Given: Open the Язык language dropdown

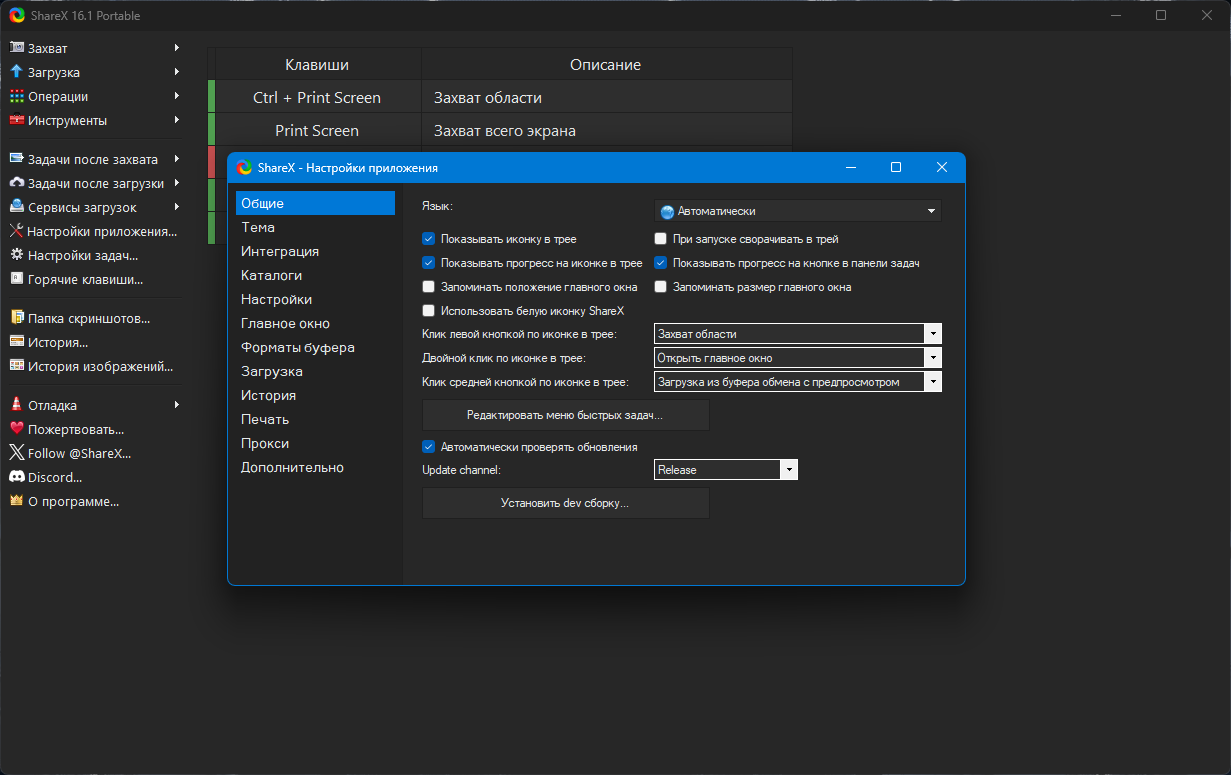Looking at the screenshot, I should click(798, 211).
